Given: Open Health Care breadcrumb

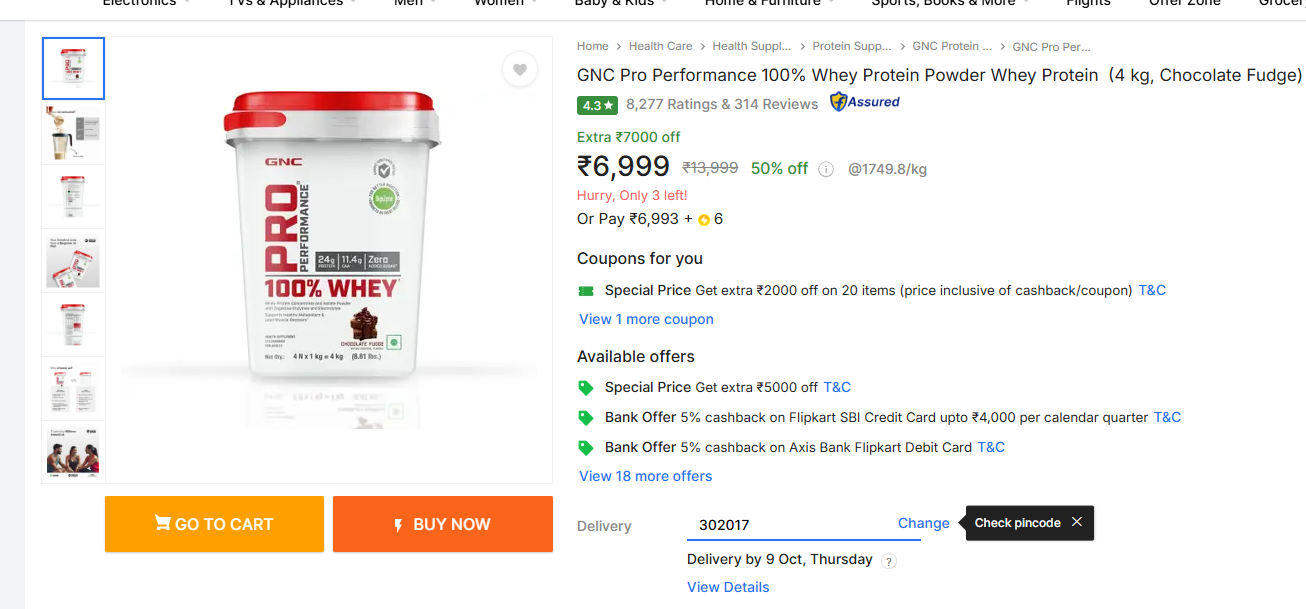Looking at the screenshot, I should (660, 46).
